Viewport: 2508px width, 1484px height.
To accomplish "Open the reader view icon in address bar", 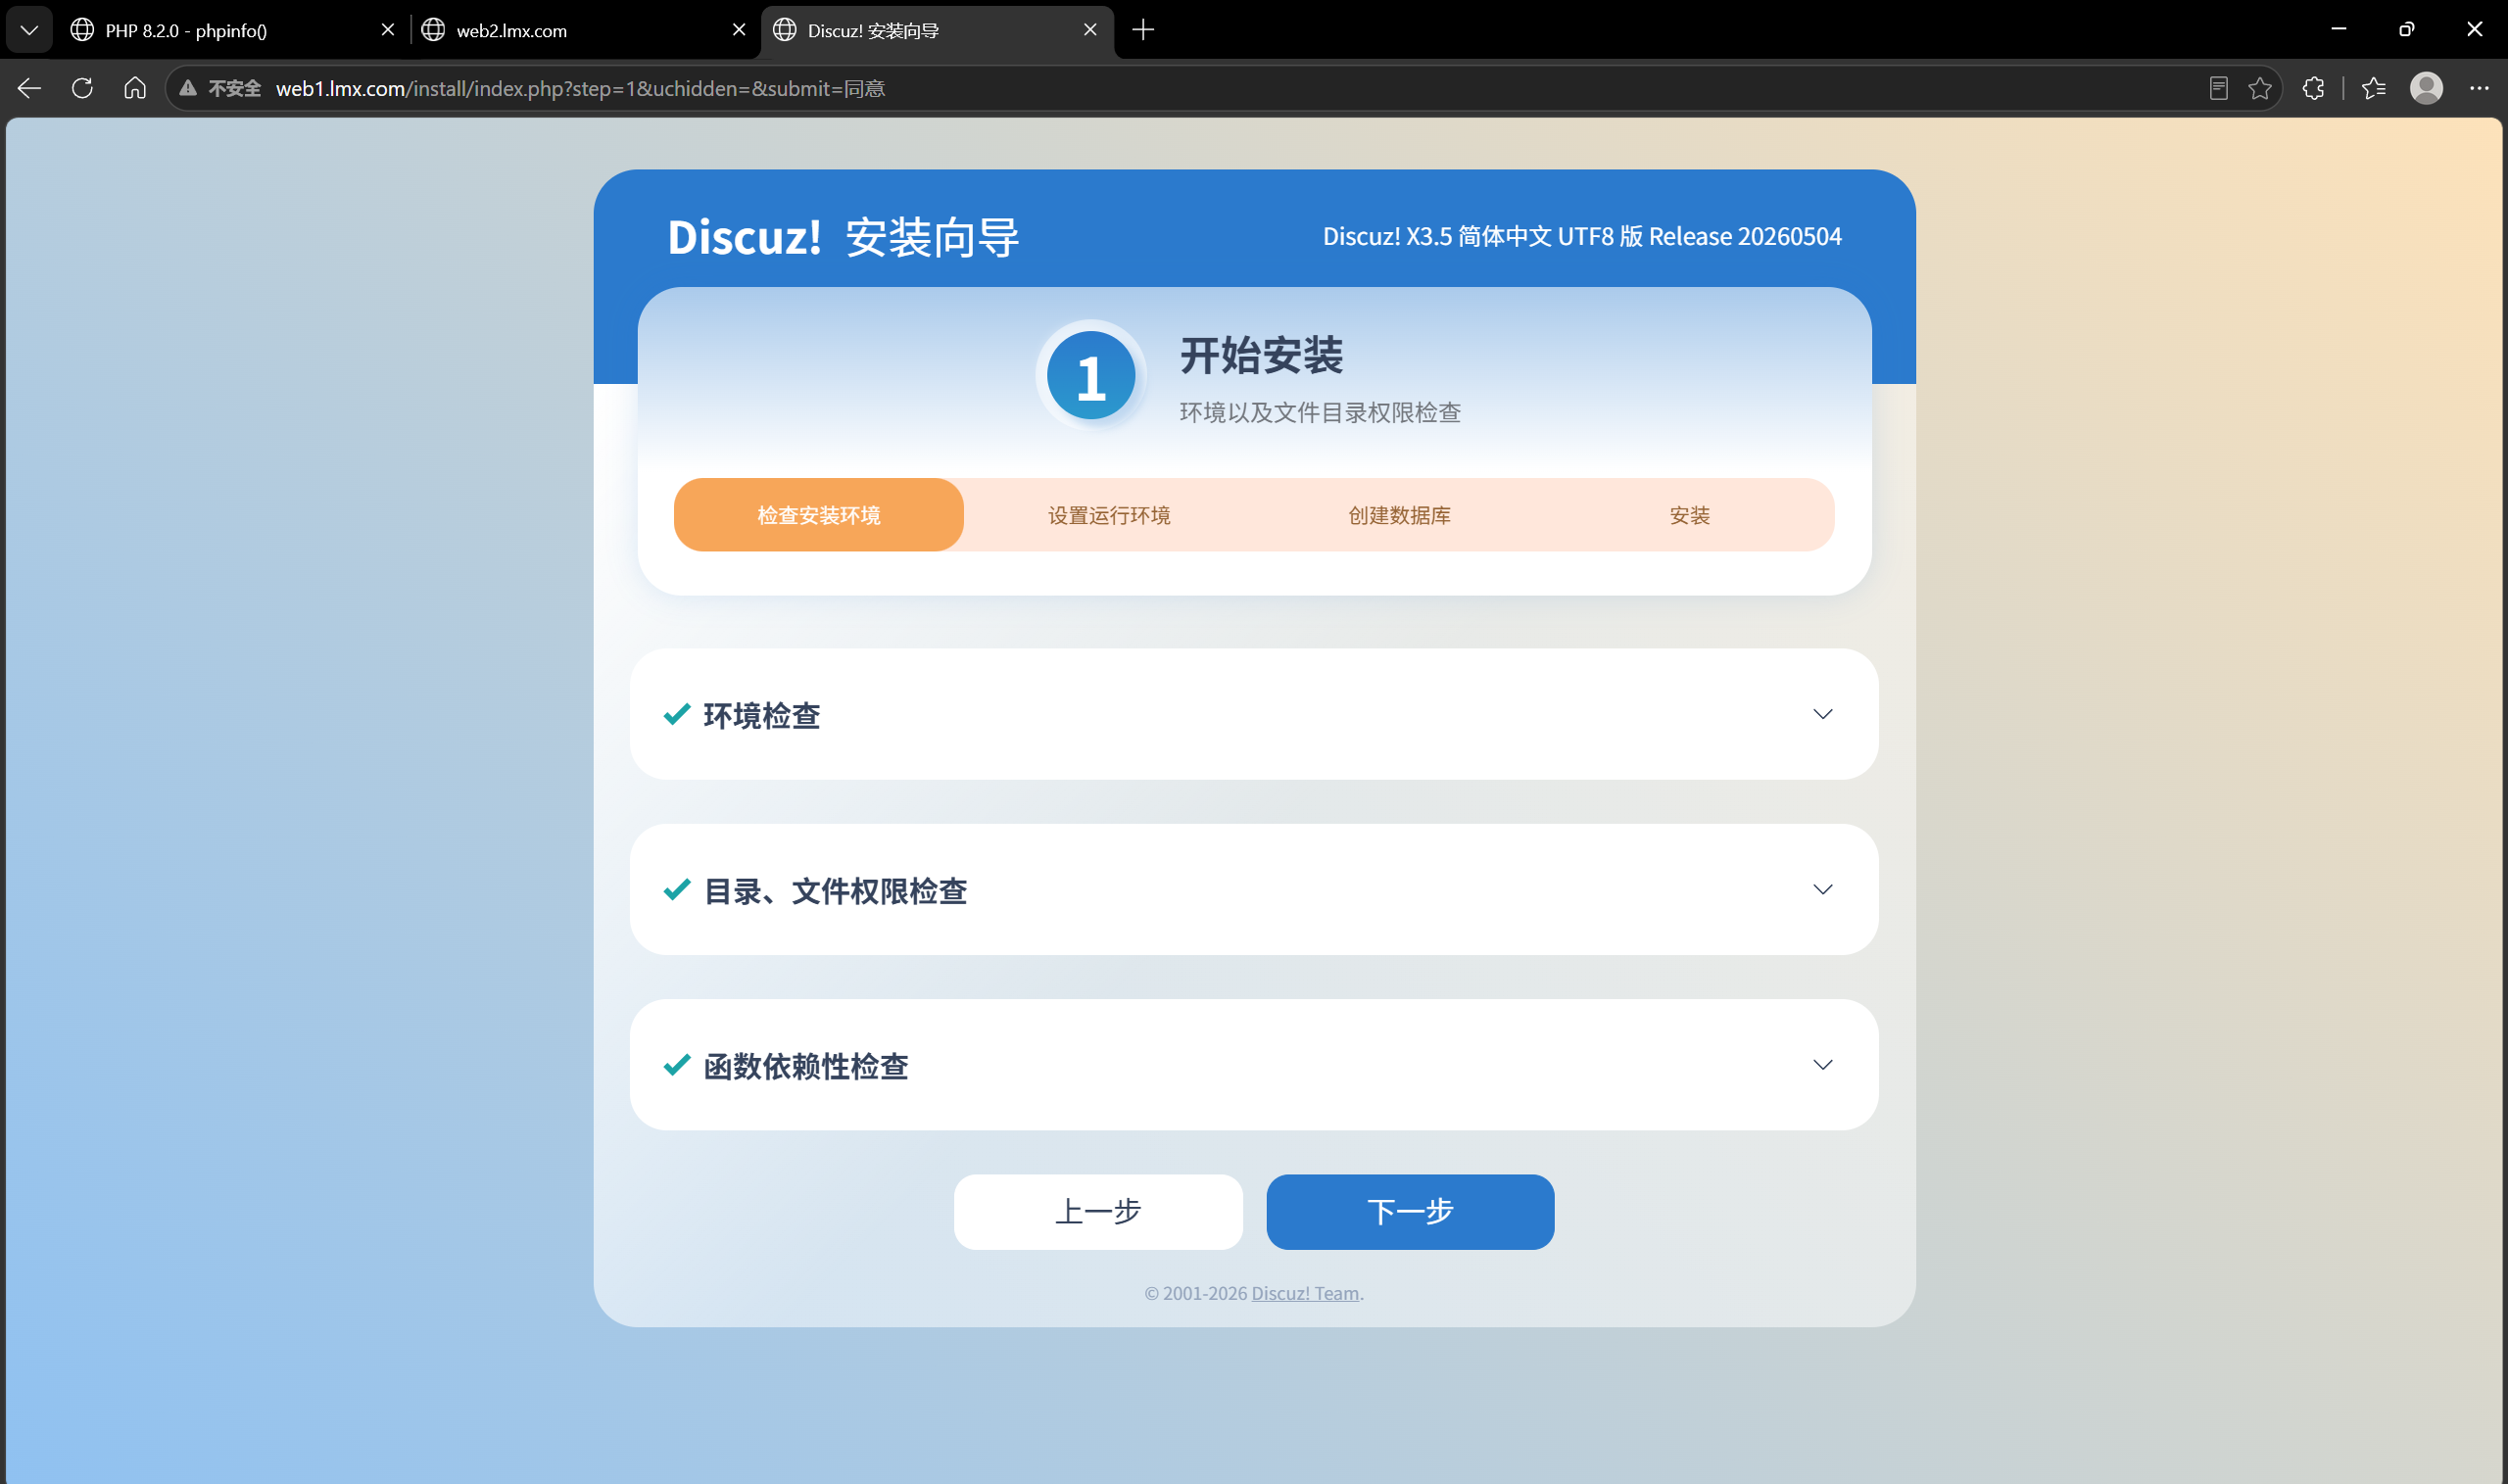I will tap(2218, 88).
